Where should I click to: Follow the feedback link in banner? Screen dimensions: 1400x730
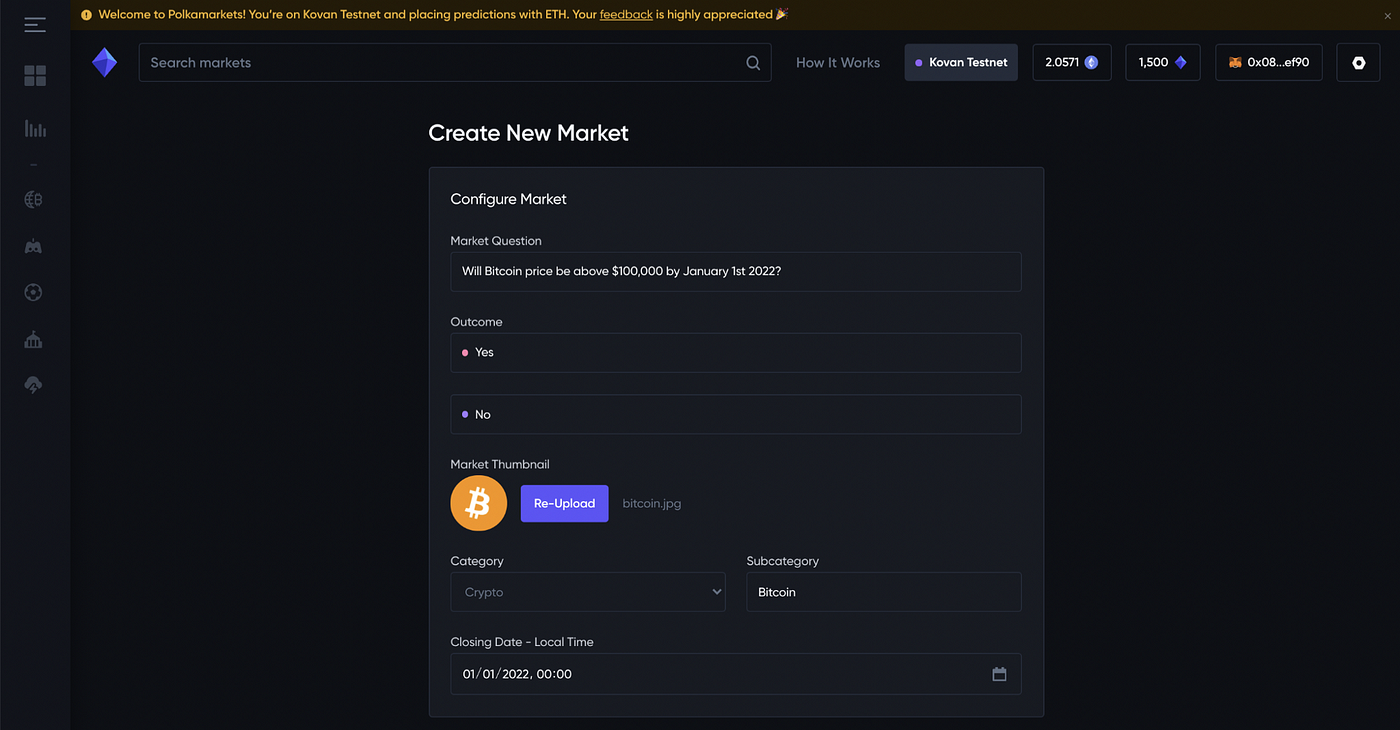[x=626, y=15]
